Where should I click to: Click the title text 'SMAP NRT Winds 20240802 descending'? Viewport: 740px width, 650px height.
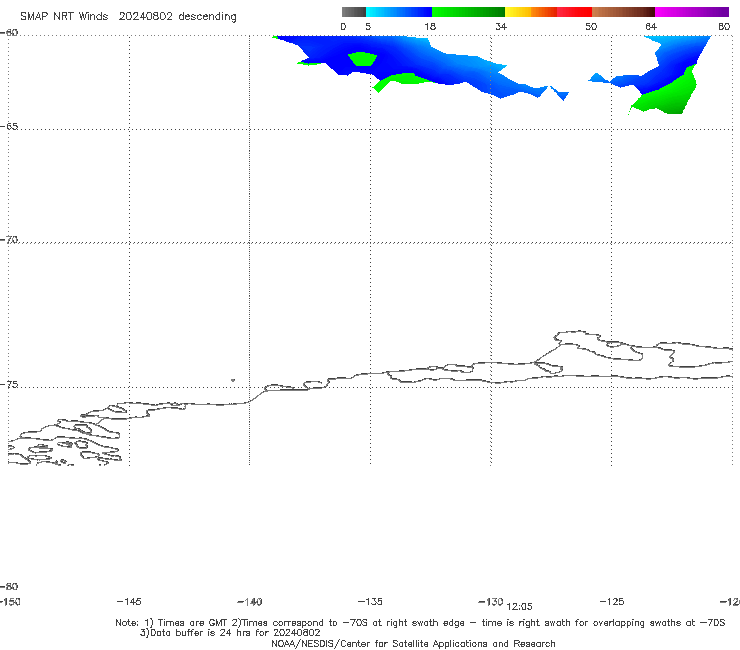coord(128,16)
